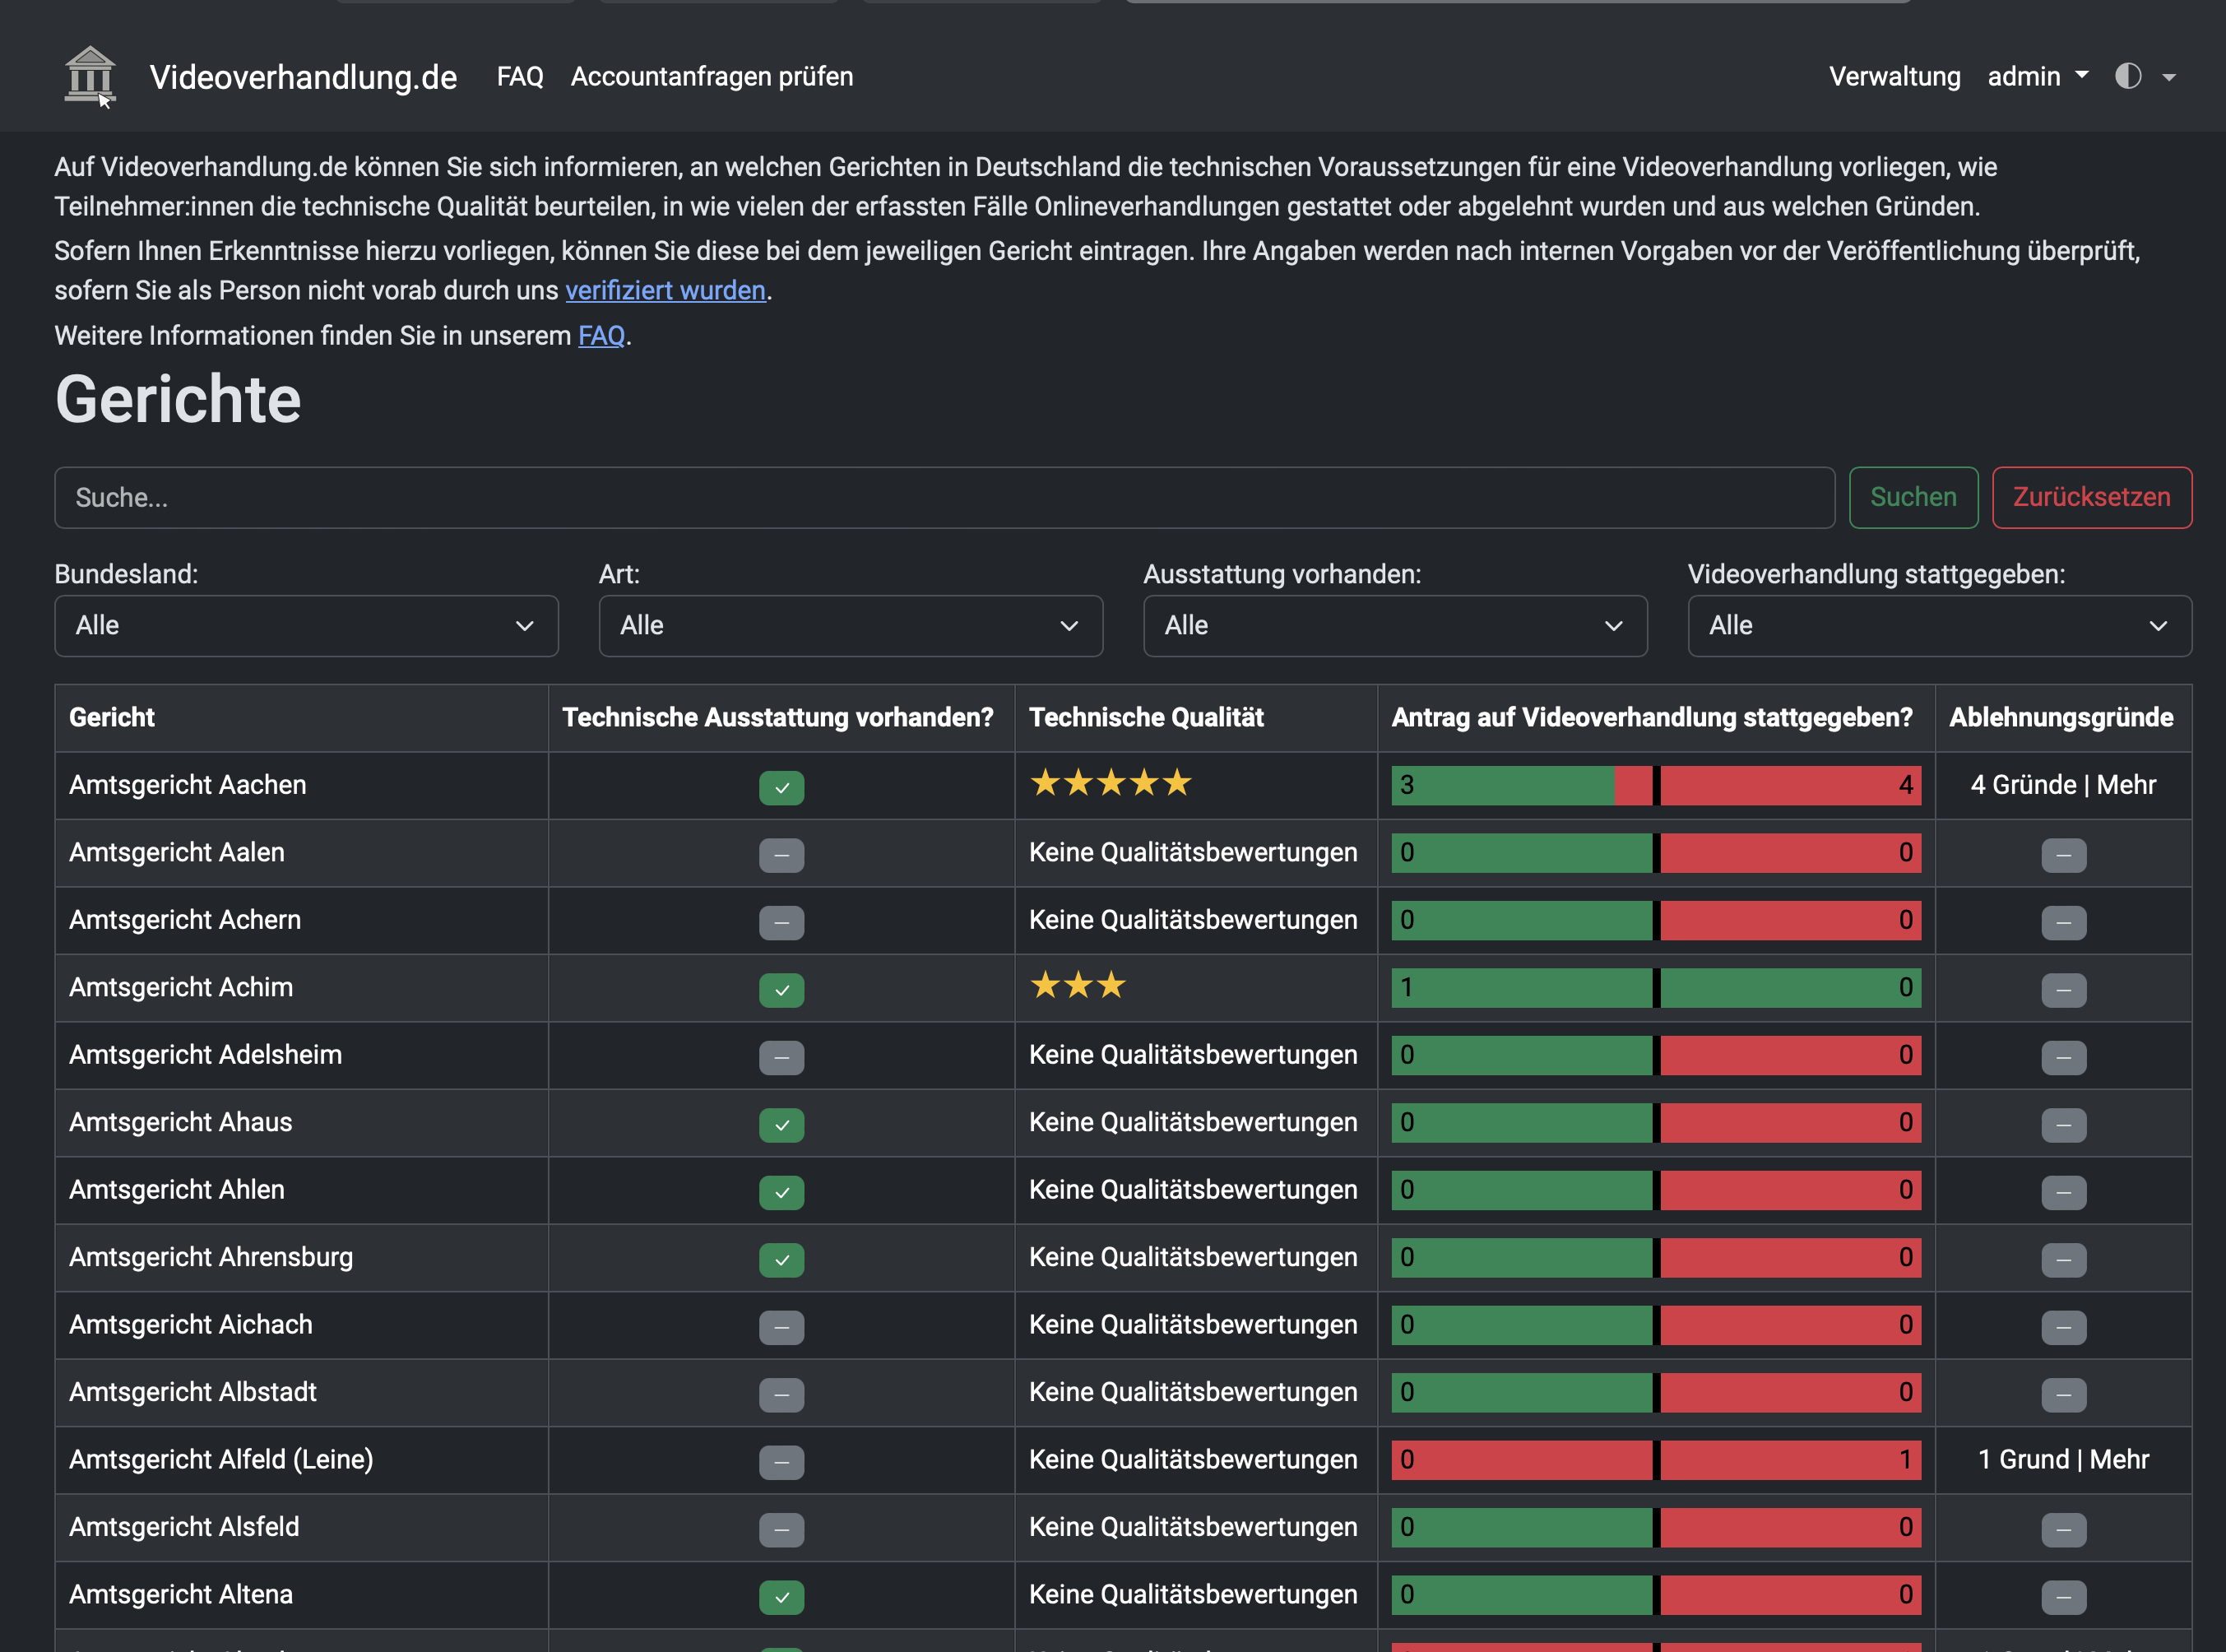This screenshot has width=2226, height=1652.
Task: Click the green check for Amtsgericht Altena
Action: point(782,1597)
